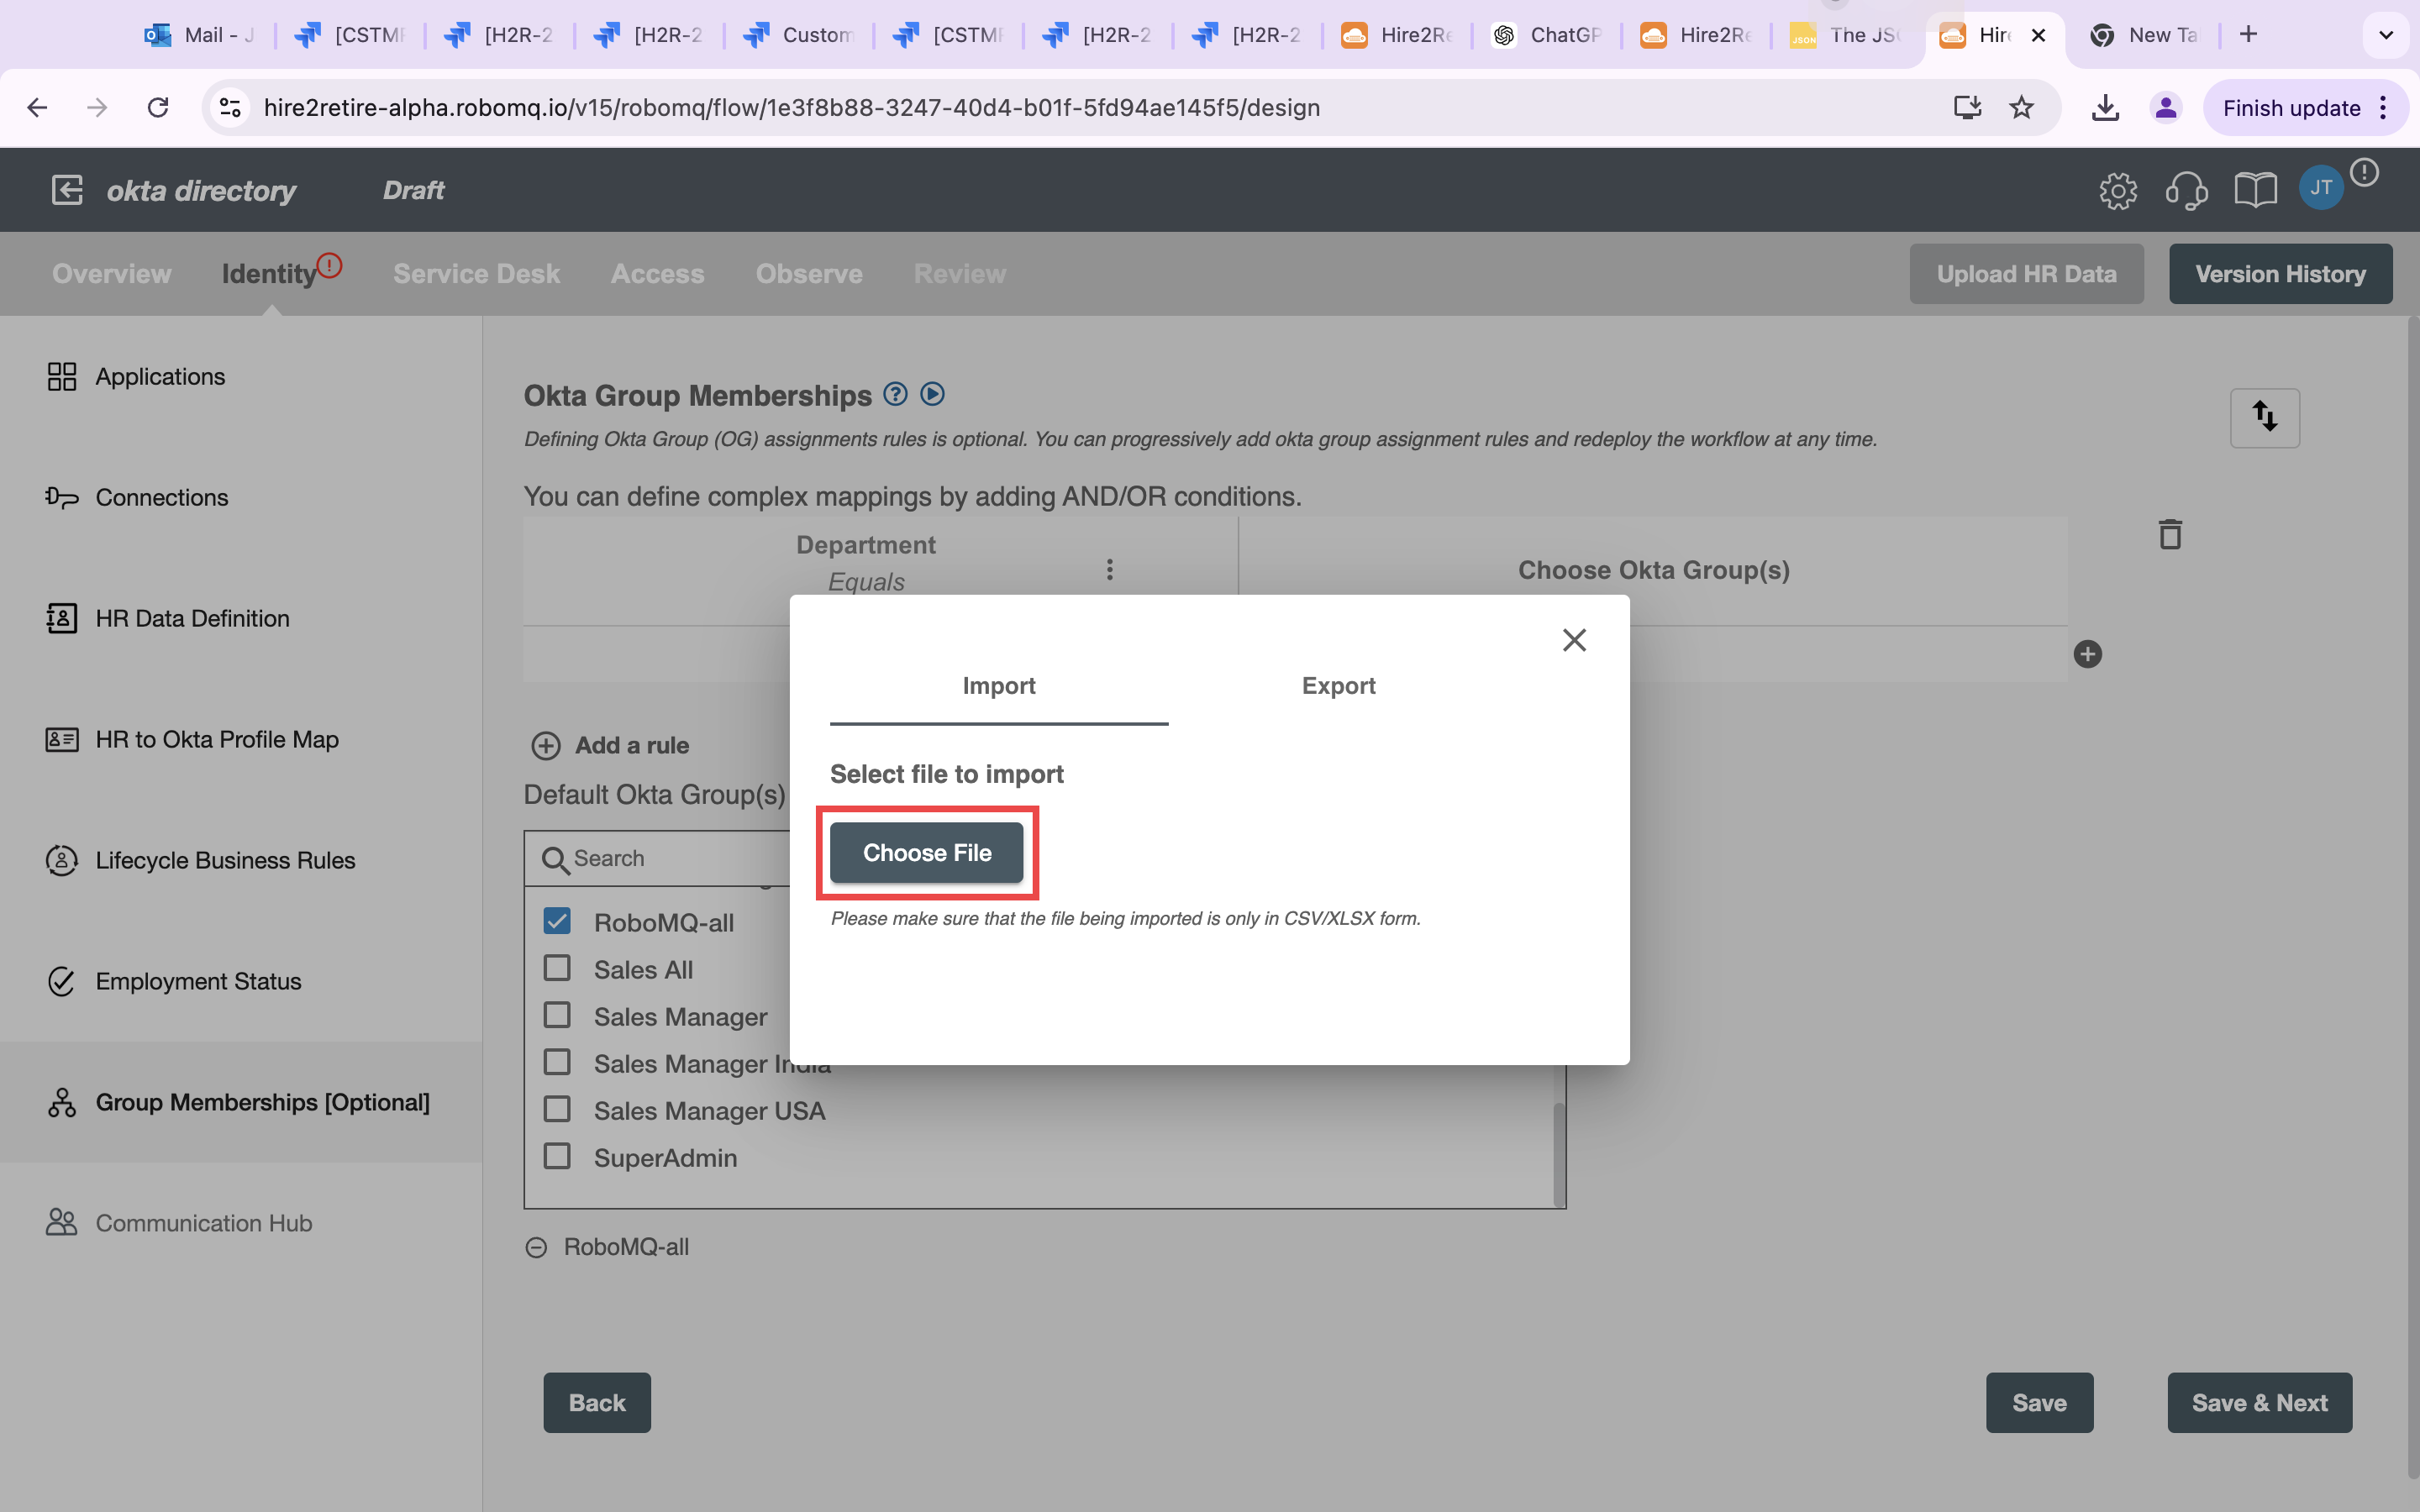Enable the SuperAdmin checkbox
This screenshot has width=2420, height=1512.
tap(557, 1157)
